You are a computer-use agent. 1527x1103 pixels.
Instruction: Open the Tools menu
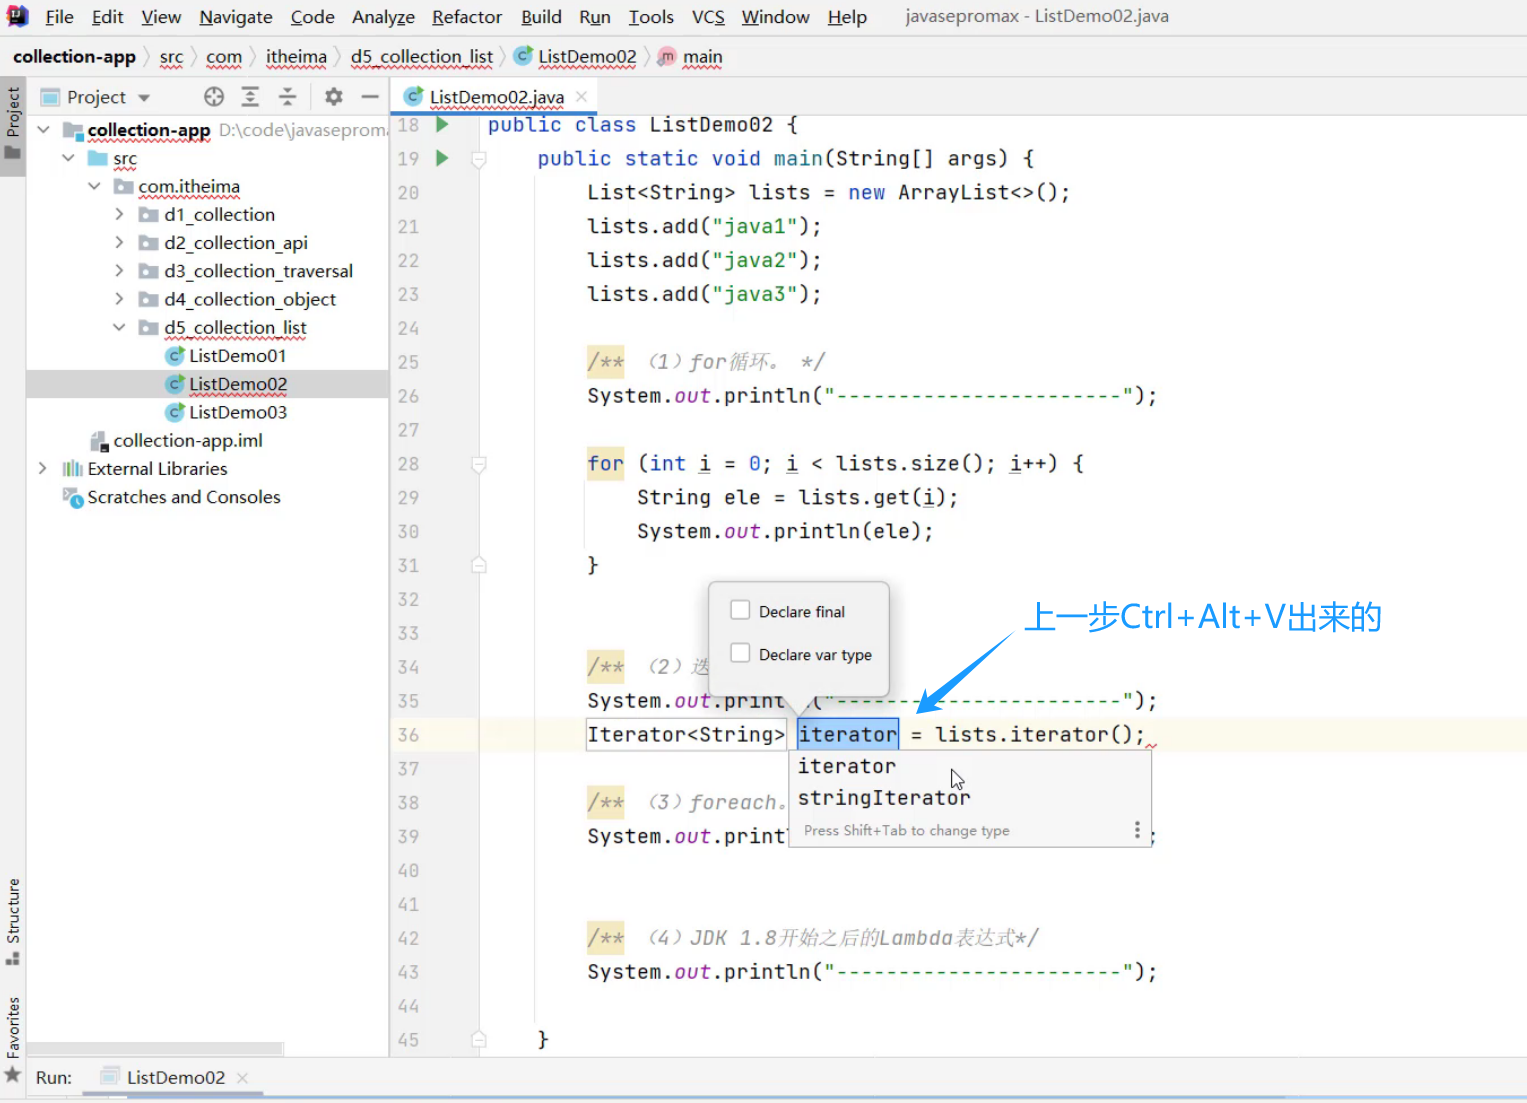651,17
